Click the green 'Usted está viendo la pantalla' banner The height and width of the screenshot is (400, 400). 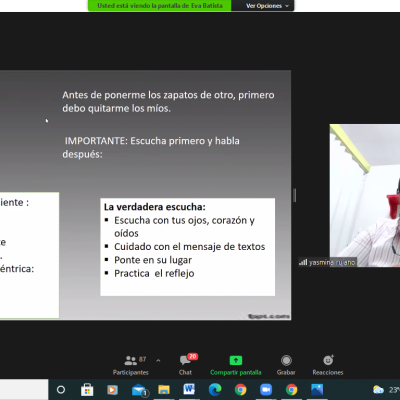point(160,6)
